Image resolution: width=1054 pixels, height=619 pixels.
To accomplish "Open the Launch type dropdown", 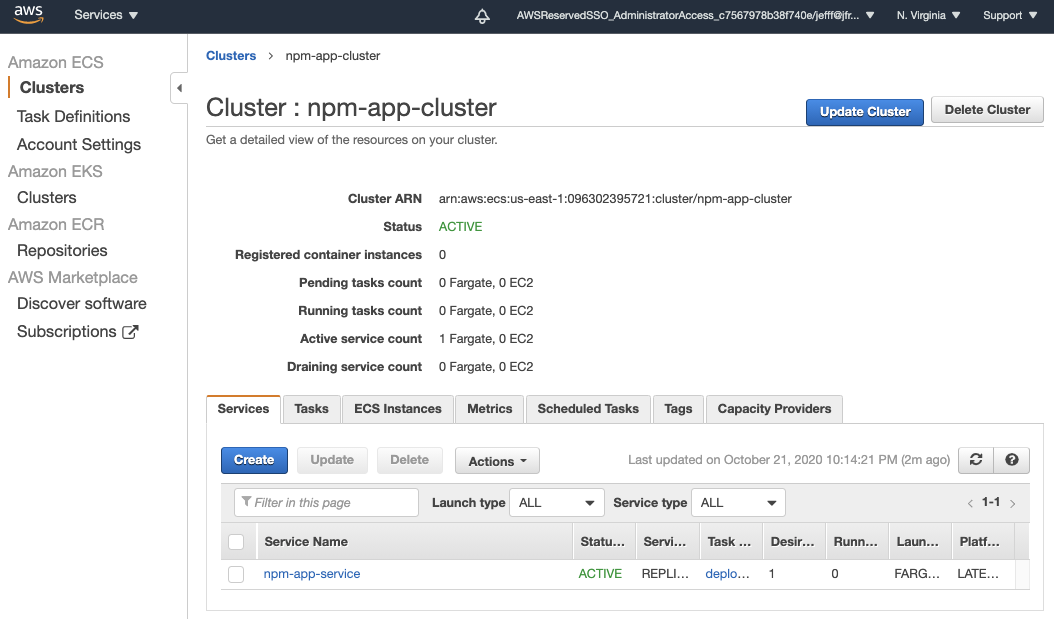I will (556, 503).
